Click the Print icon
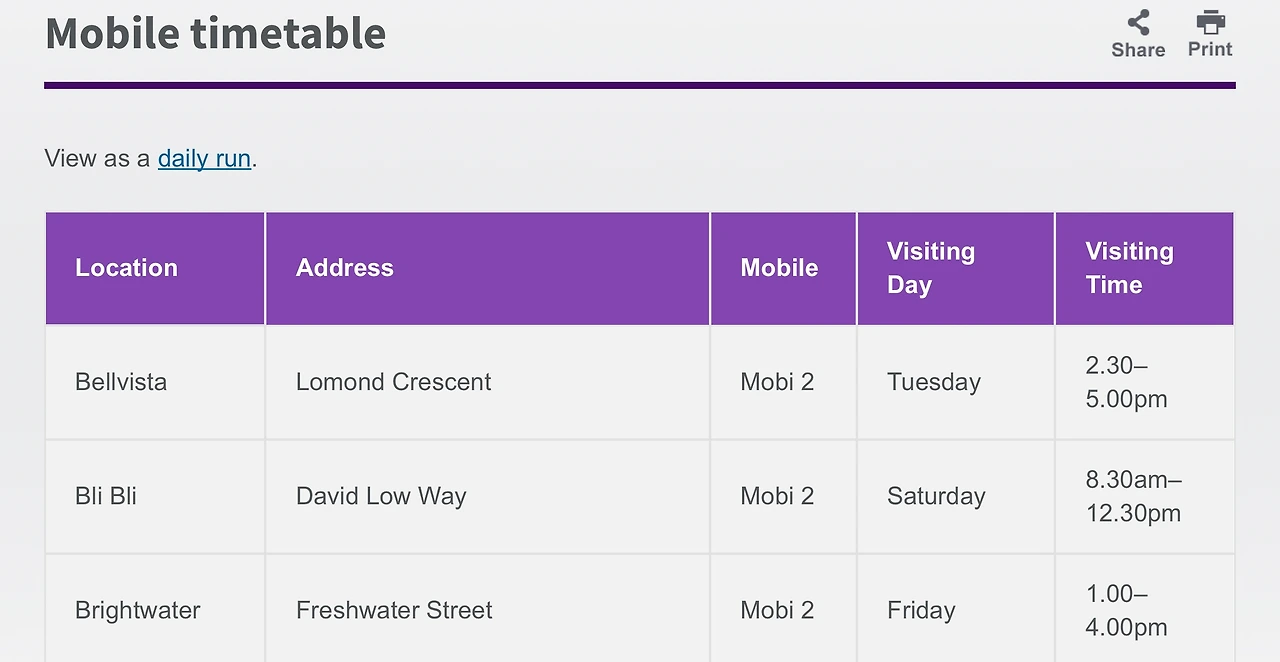Viewport: 1280px width, 662px height. coord(1210,22)
